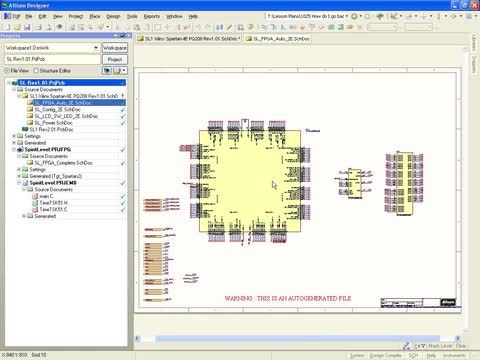Choose the Select Inside Area rectangle tool

click(158, 27)
